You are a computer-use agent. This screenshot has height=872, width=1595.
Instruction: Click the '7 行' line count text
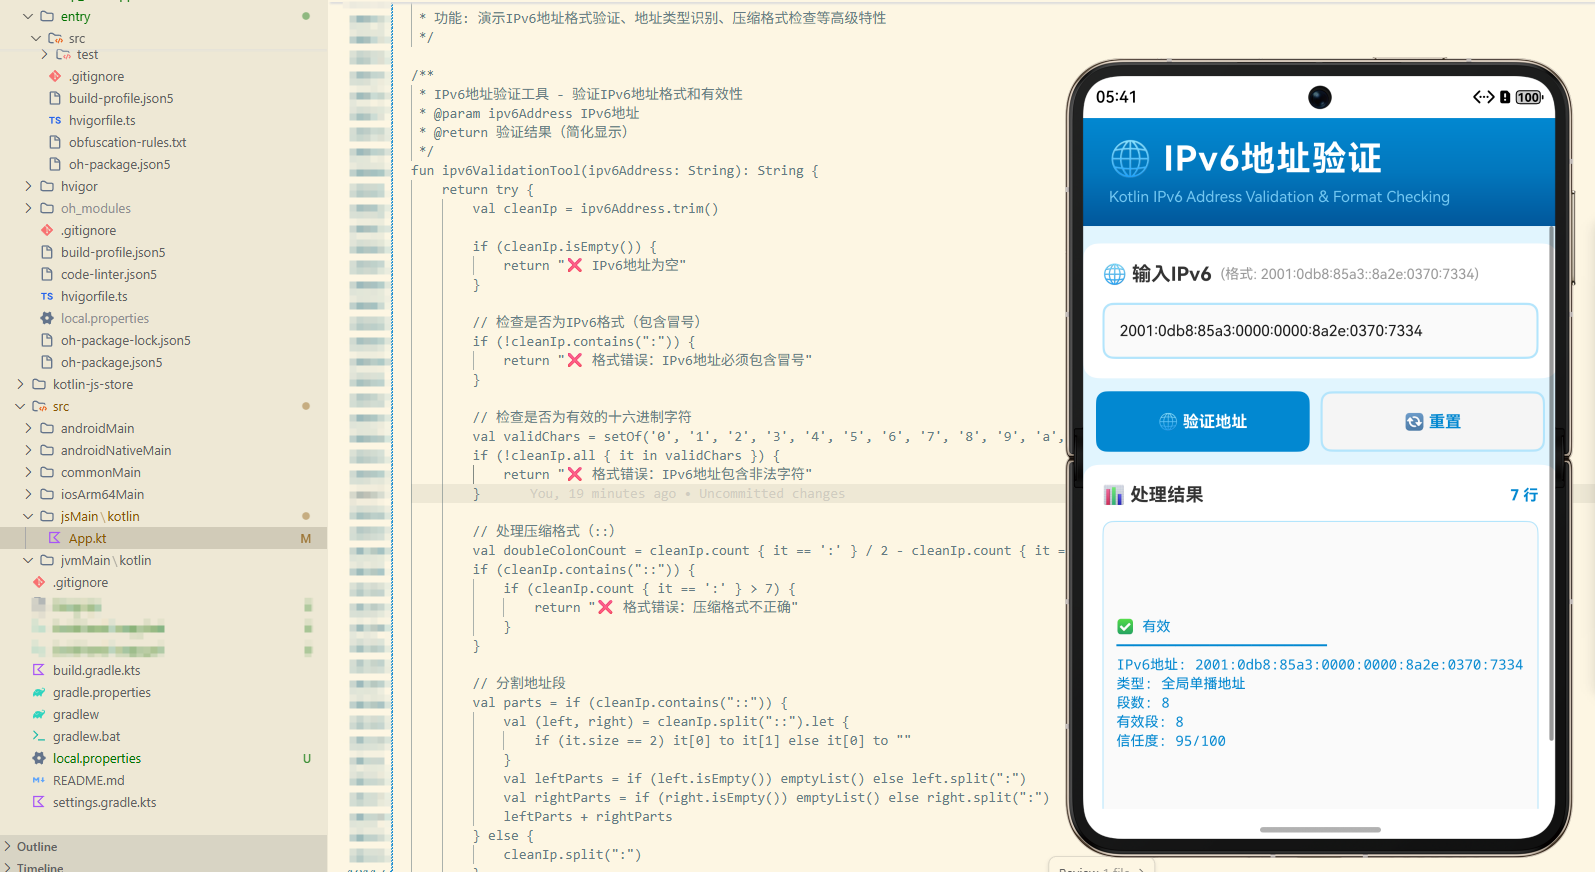(x=1524, y=495)
